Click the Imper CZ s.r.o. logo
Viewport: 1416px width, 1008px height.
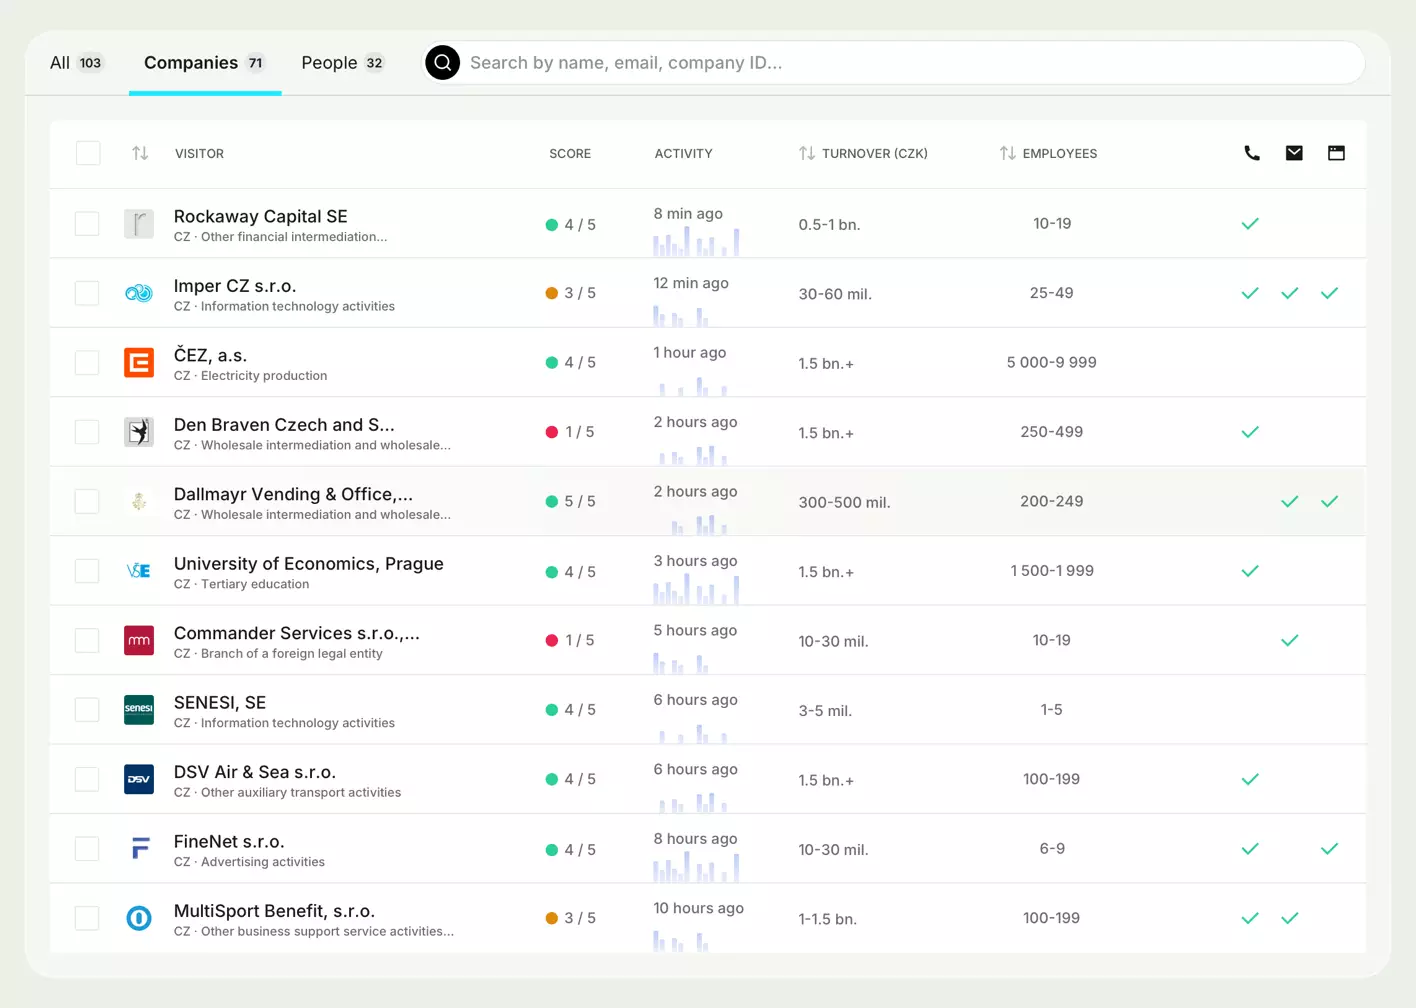coord(139,293)
